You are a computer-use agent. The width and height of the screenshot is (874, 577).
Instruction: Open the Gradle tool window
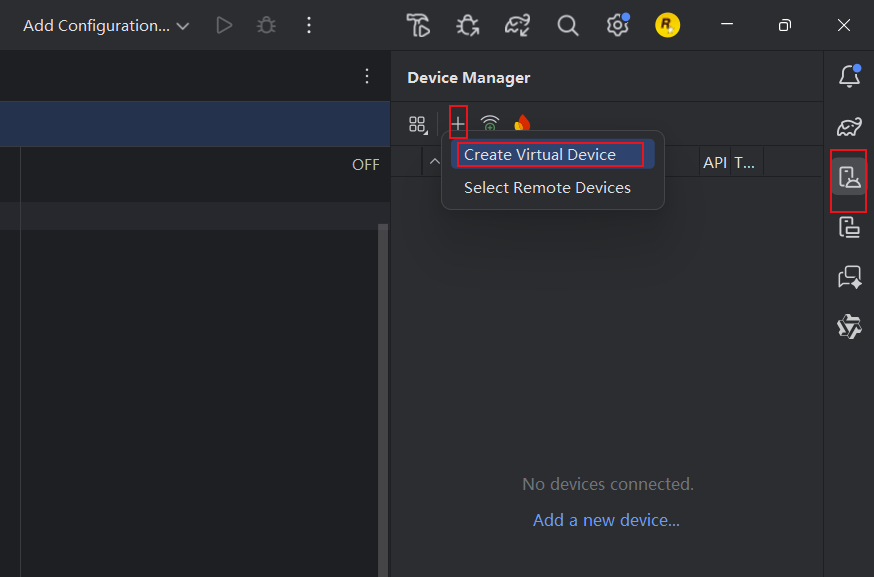click(x=849, y=126)
